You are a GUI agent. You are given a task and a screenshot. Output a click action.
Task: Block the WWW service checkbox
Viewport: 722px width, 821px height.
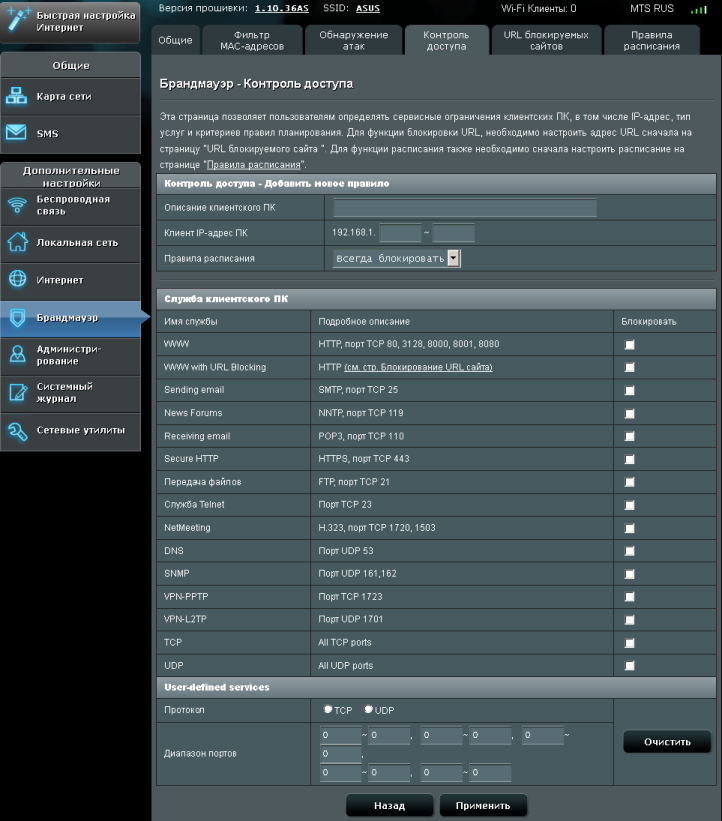(x=629, y=345)
